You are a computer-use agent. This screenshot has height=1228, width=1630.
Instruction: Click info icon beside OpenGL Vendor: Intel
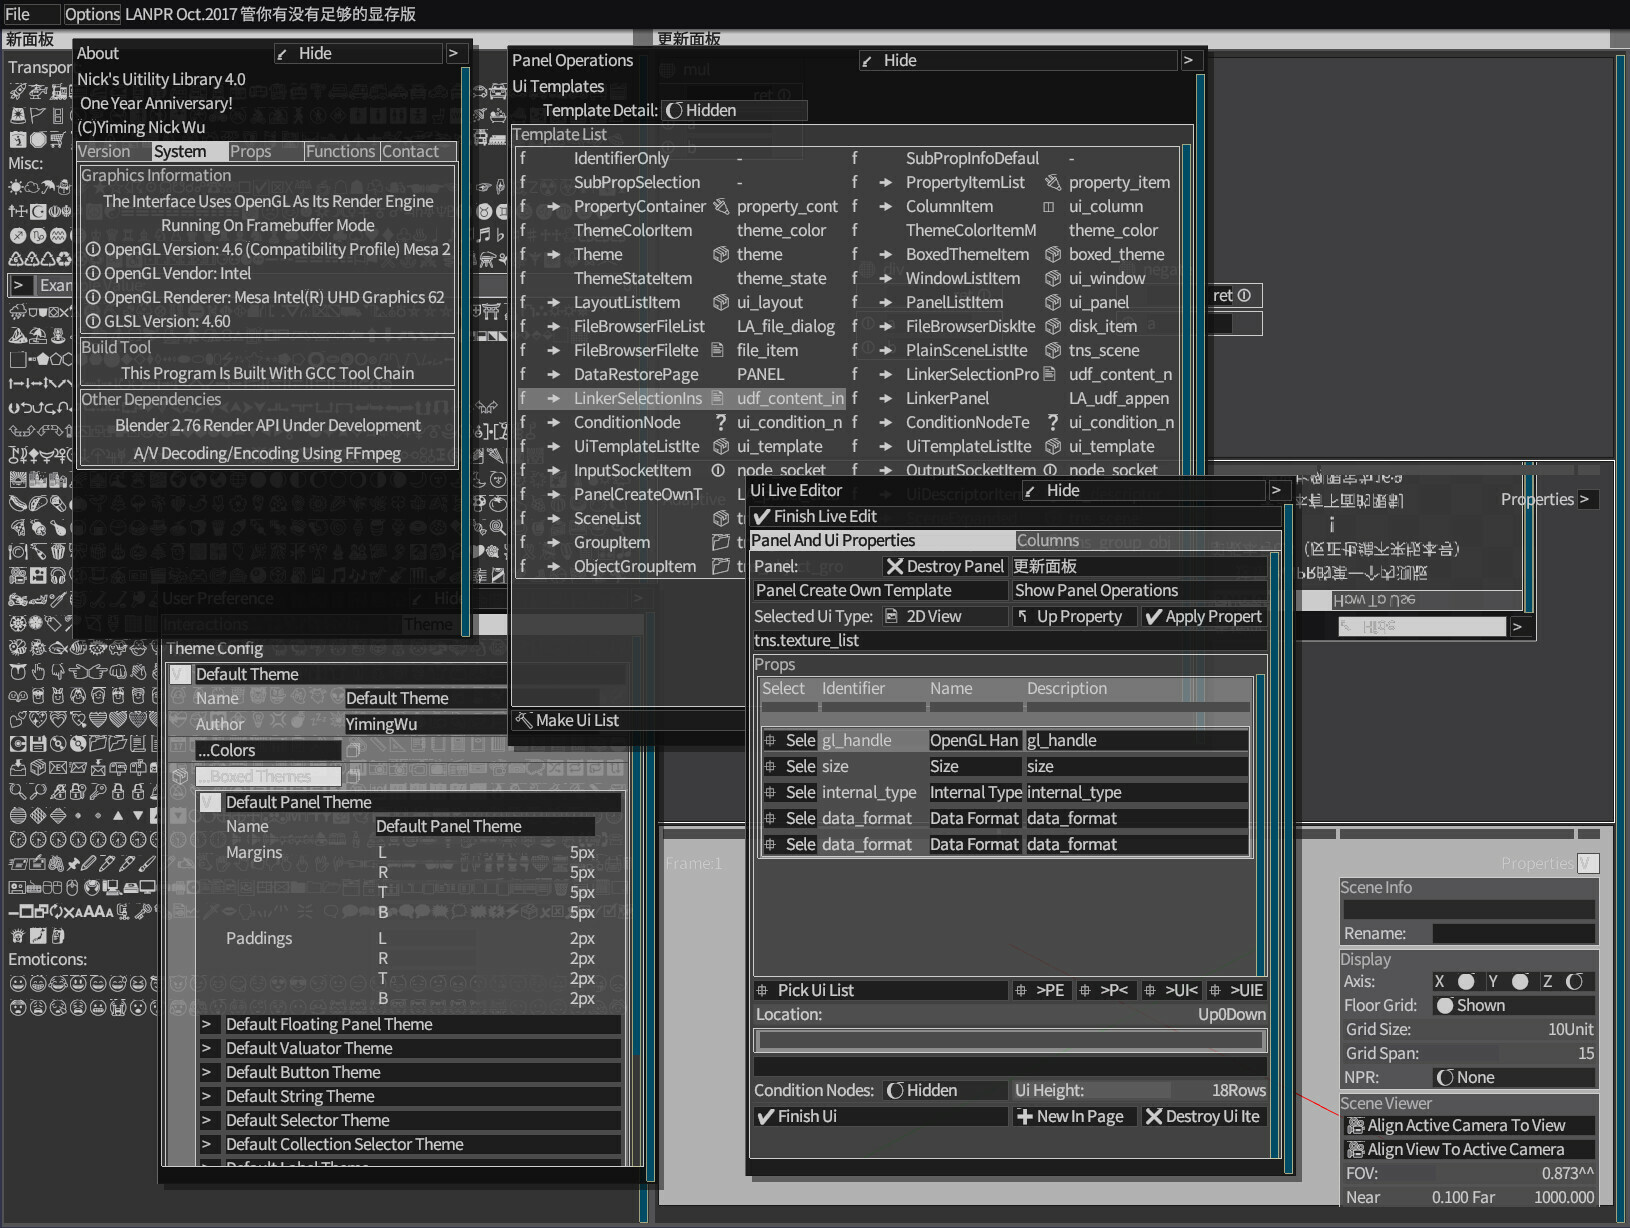click(x=93, y=273)
